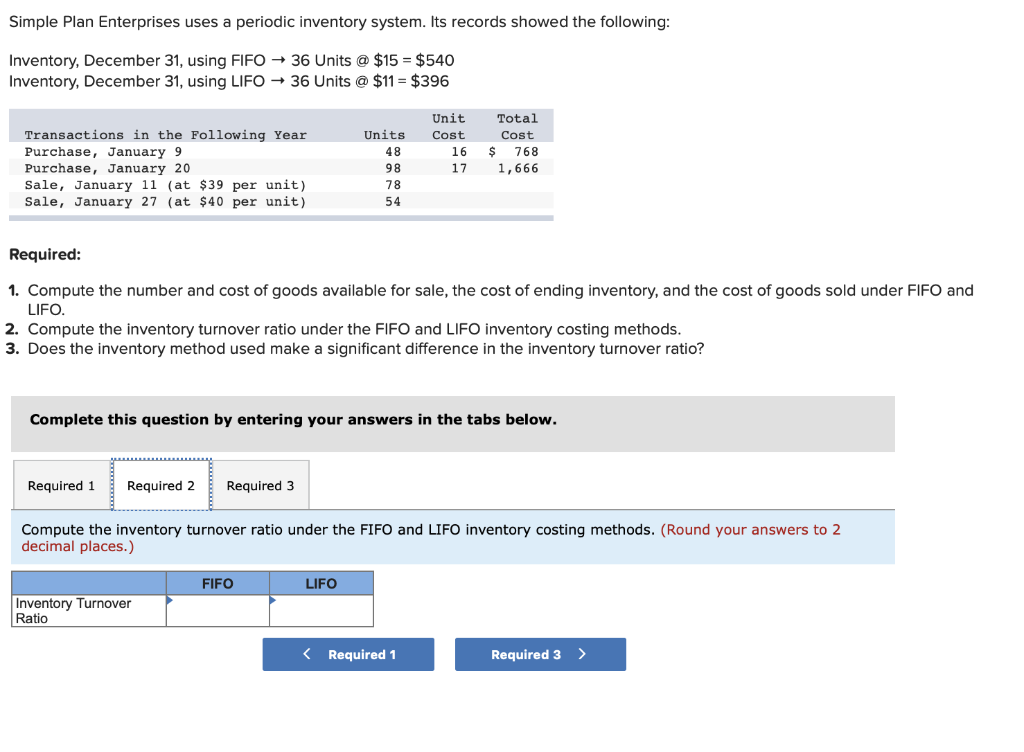The height and width of the screenshot is (752, 1024).
Task: Click the blue arrow marker in the LIFO cell
Action: click(x=274, y=598)
